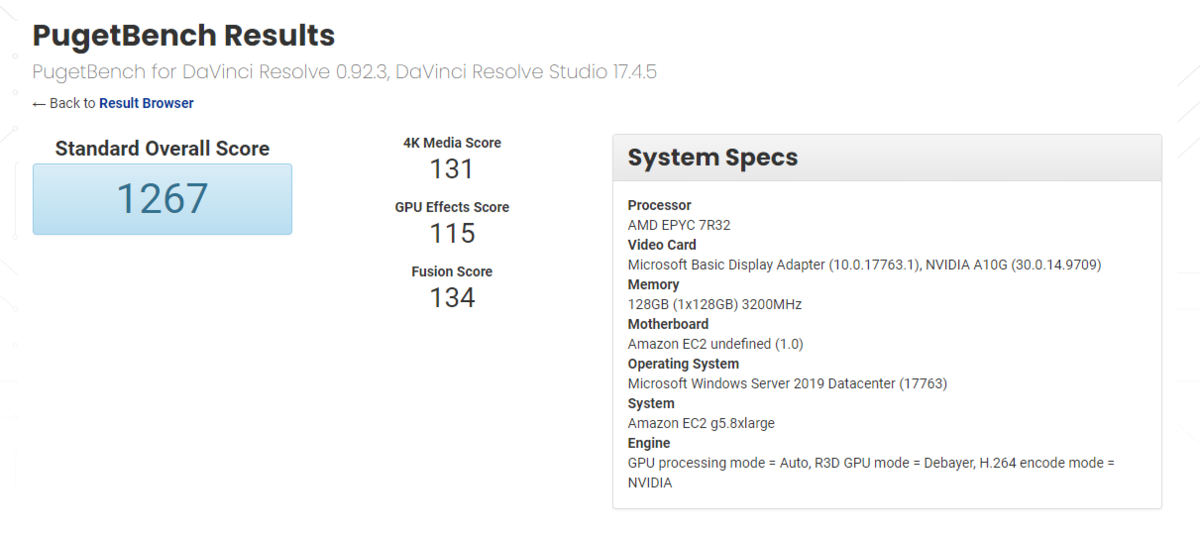Select the 4K Media Score label
The height and width of the screenshot is (536, 1200).
tap(452, 143)
